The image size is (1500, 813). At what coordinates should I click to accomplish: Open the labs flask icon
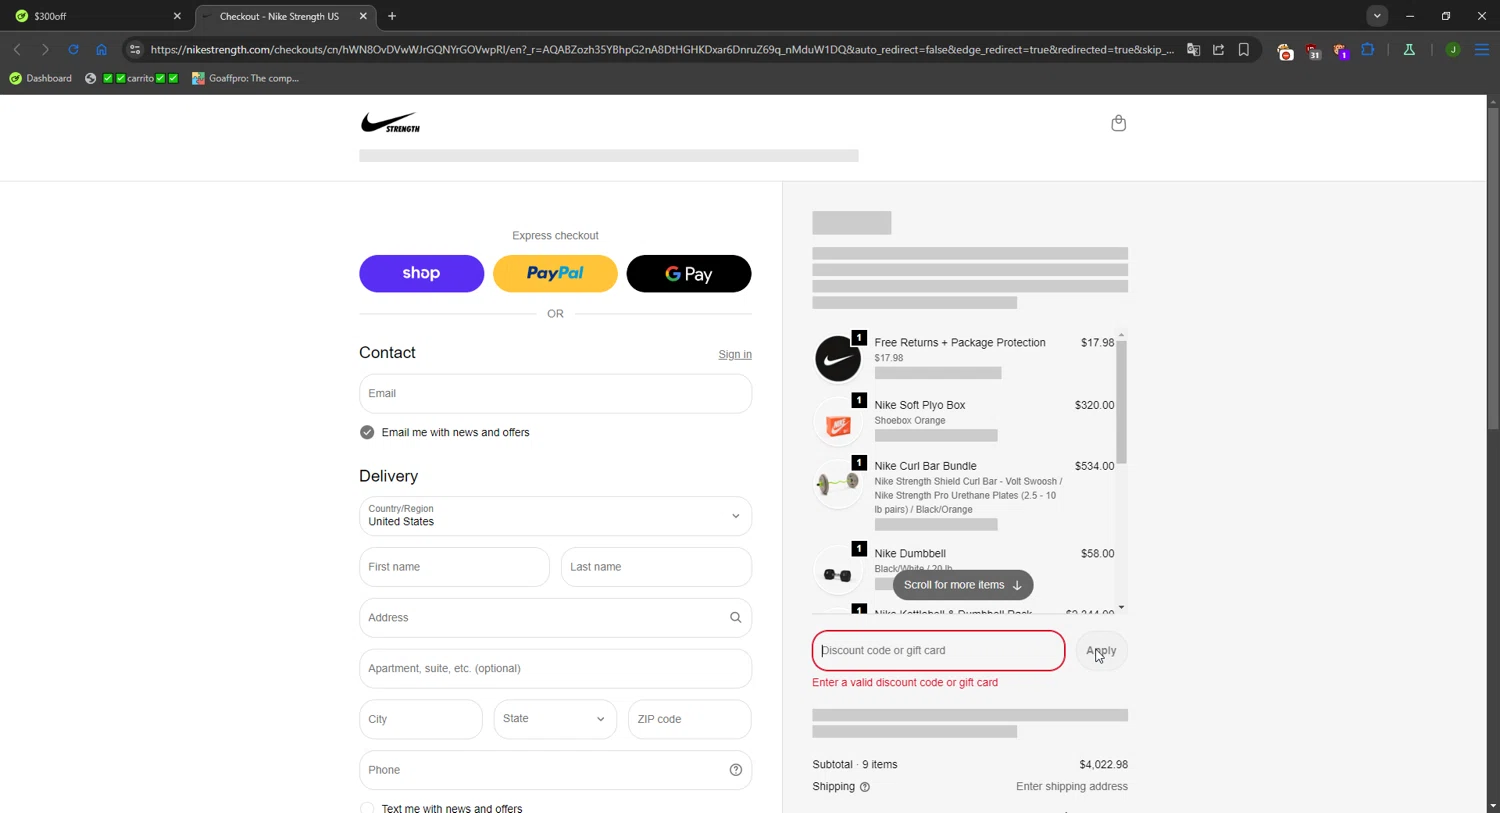(x=1409, y=49)
